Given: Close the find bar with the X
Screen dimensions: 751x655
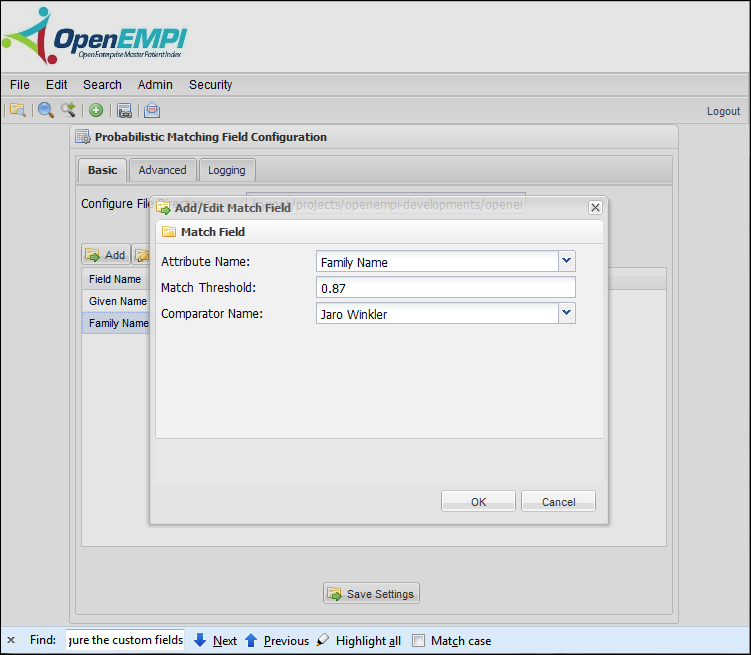Looking at the screenshot, I should (11, 640).
